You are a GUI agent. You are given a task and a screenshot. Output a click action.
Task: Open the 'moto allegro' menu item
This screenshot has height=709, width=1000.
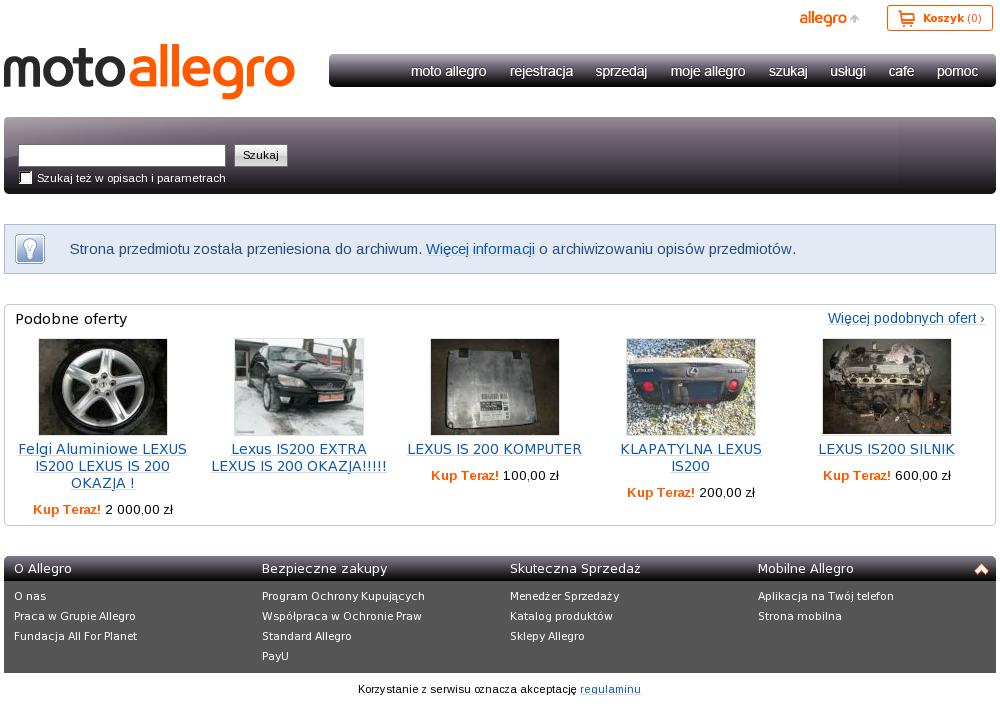tap(448, 71)
